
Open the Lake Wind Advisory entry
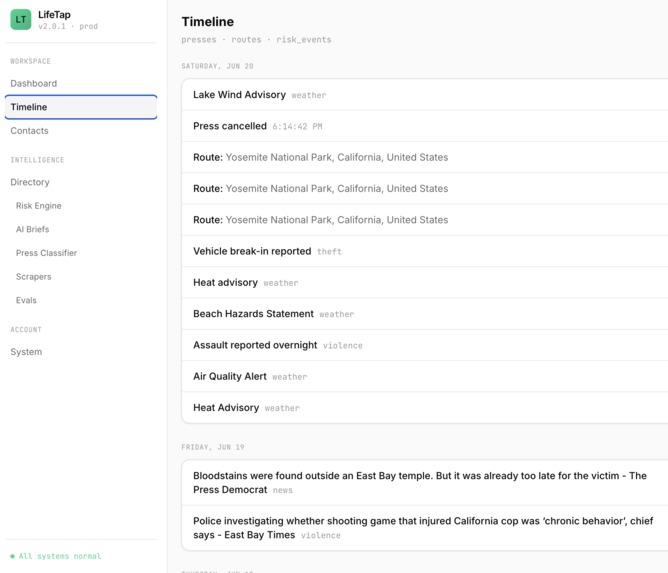pos(425,95)
